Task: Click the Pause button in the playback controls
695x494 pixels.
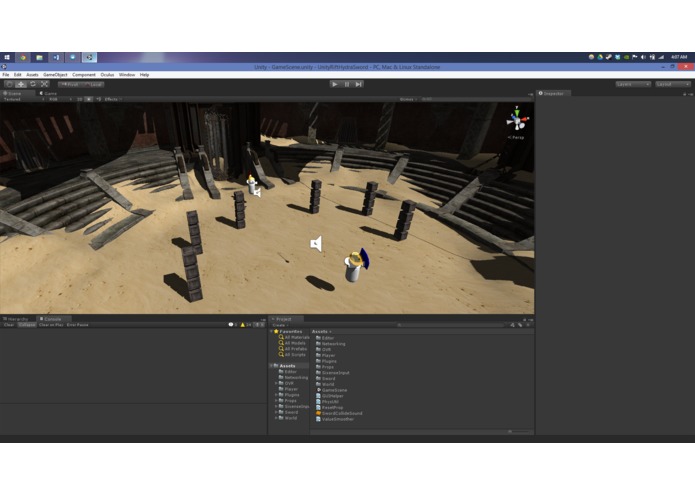Action: tap(347, 84)
